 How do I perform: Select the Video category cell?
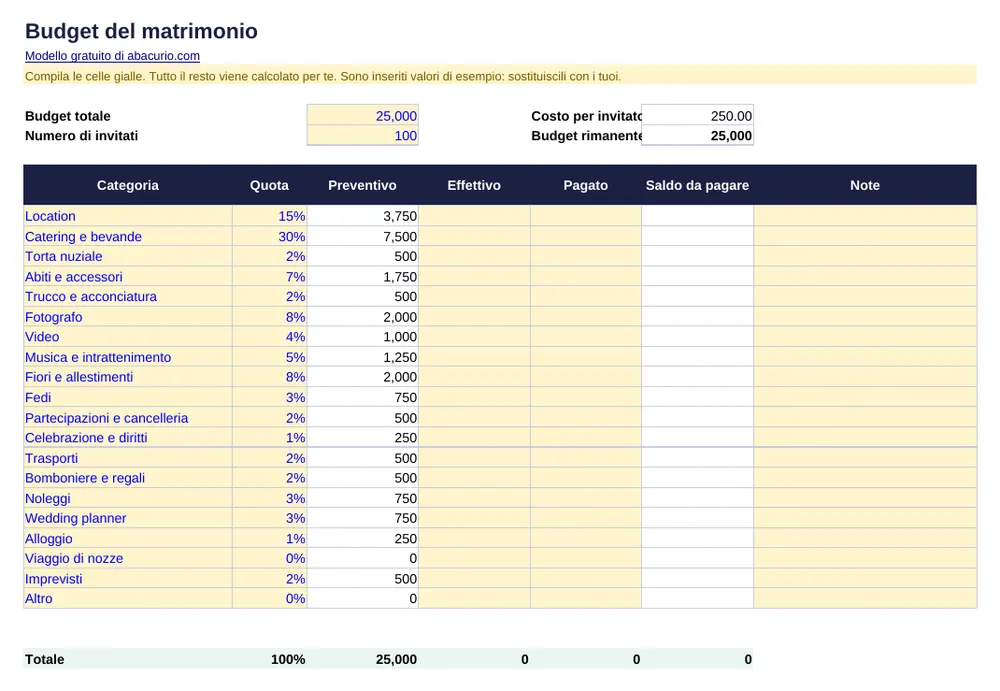[128, 336]
